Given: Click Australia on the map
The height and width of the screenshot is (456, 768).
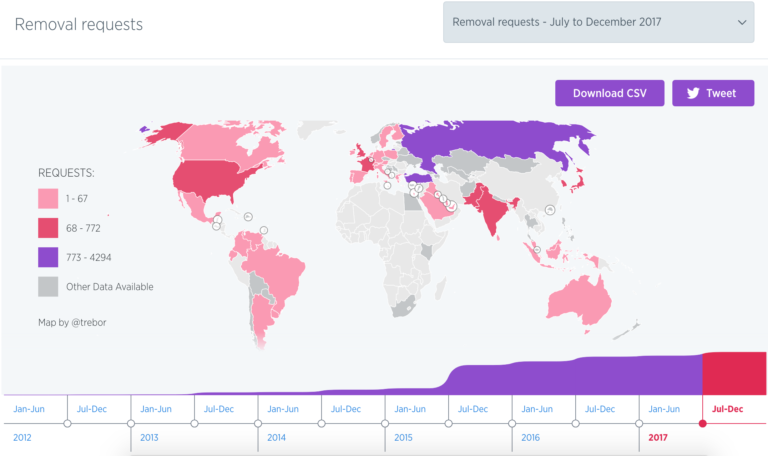Looking at the screenshot, I should pyautogui.click(x=579, y=300).
